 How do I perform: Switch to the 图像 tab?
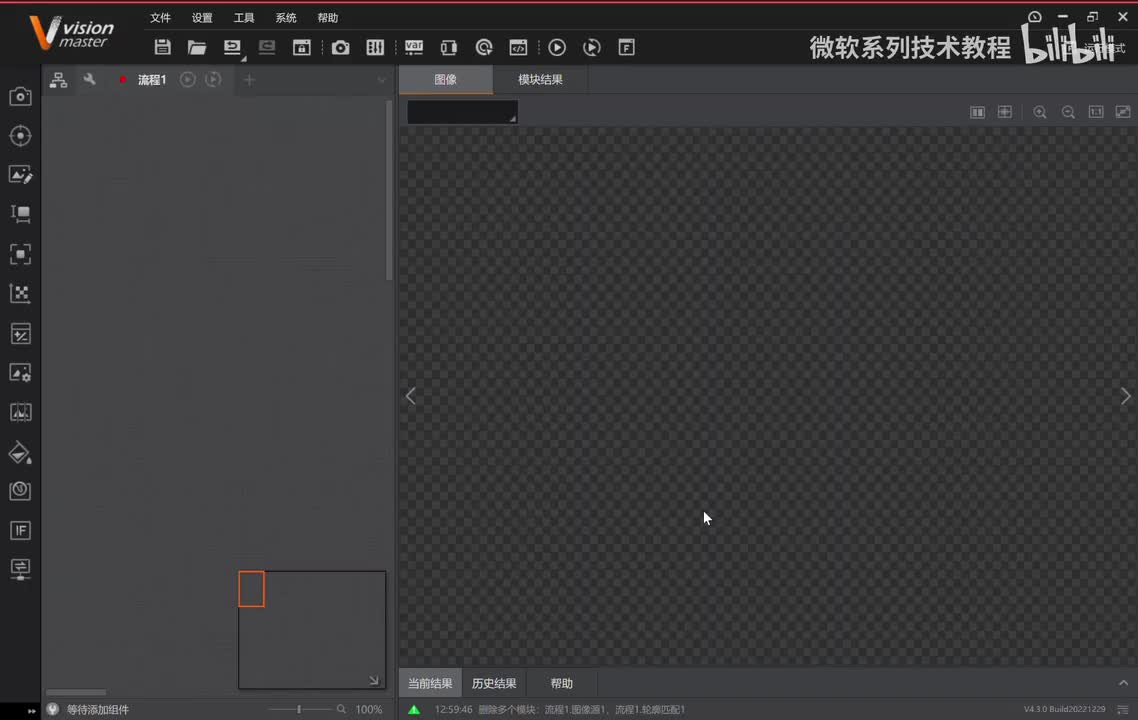pyautogui.click(x=446, y=80)
